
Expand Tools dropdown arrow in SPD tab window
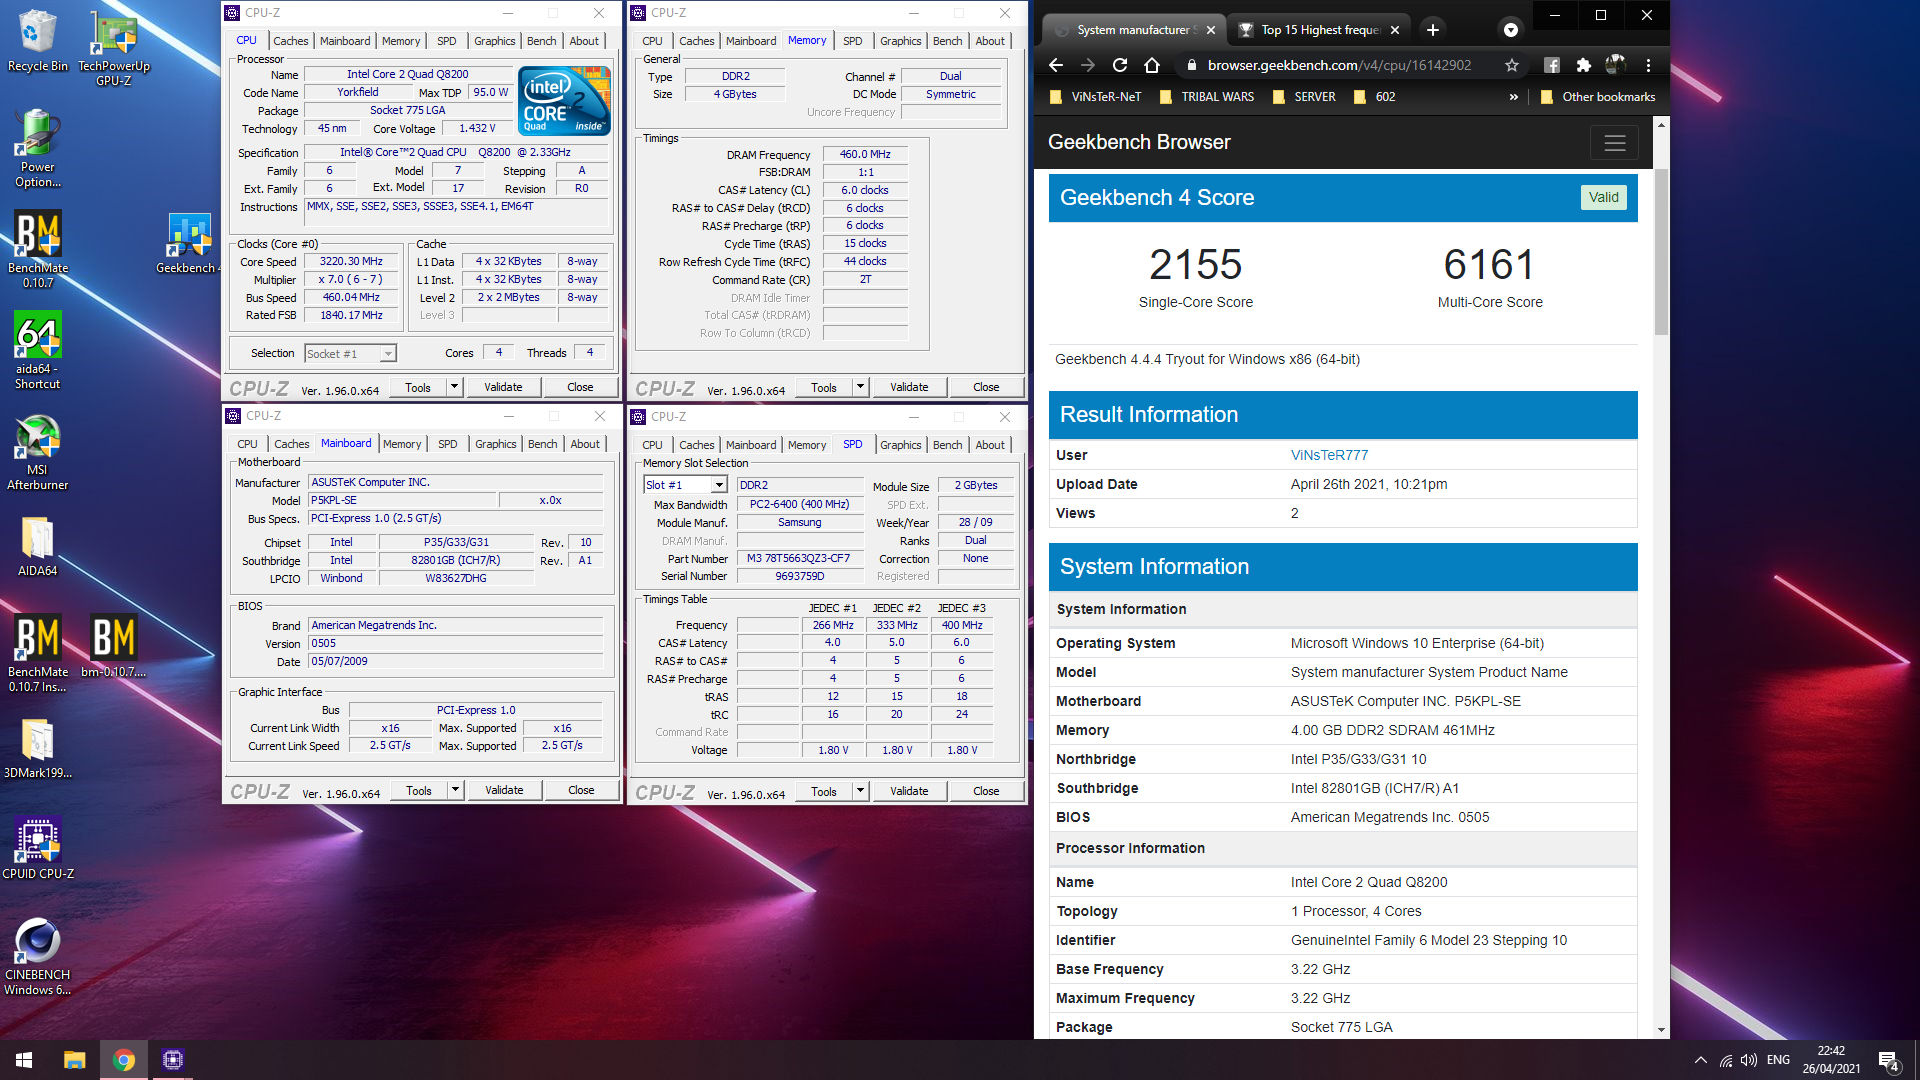(x=860, y=791)
